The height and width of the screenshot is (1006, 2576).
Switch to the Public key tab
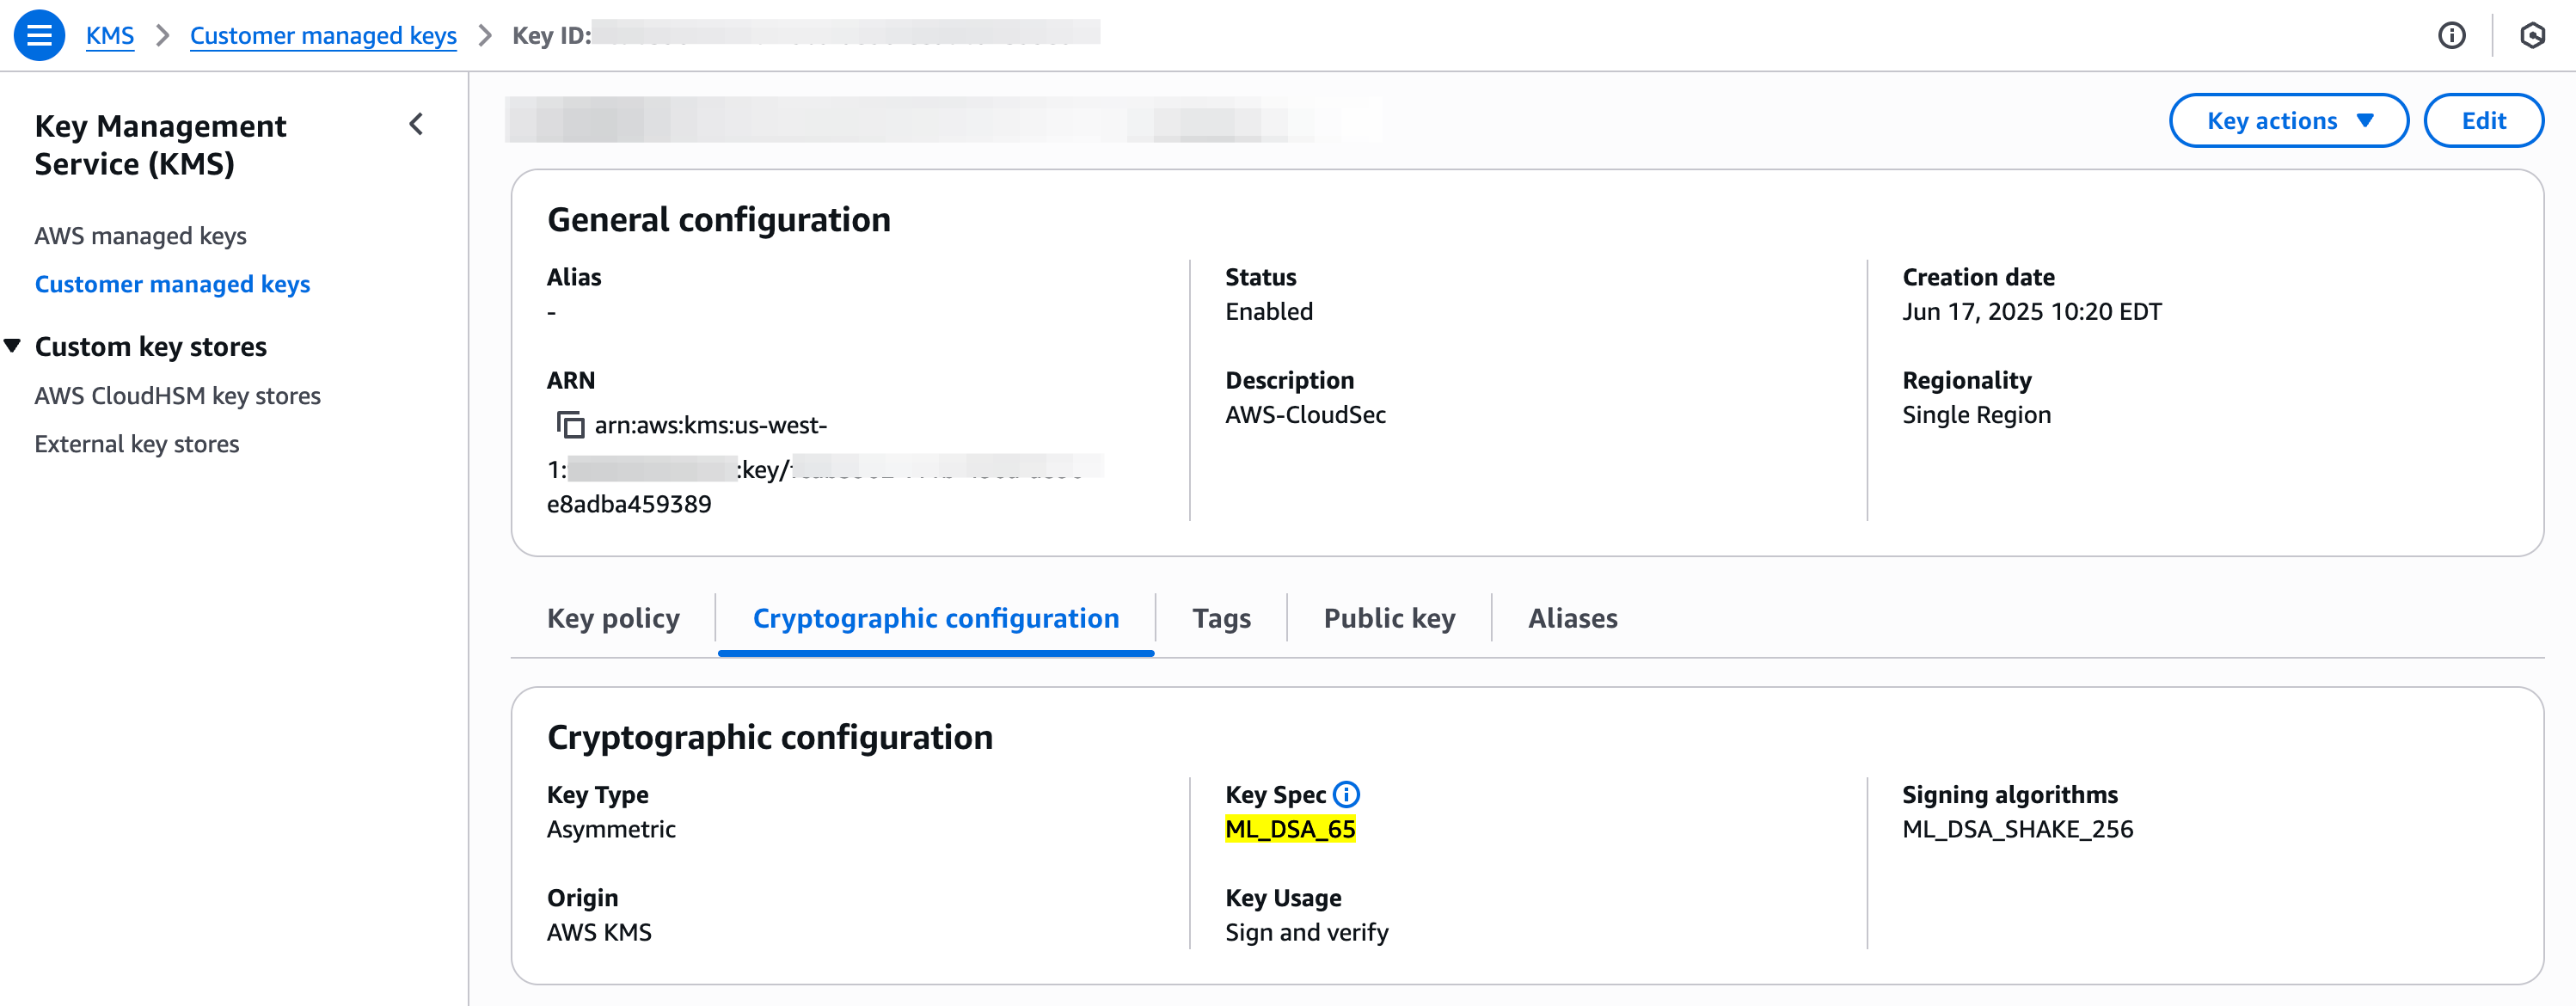1389,618
